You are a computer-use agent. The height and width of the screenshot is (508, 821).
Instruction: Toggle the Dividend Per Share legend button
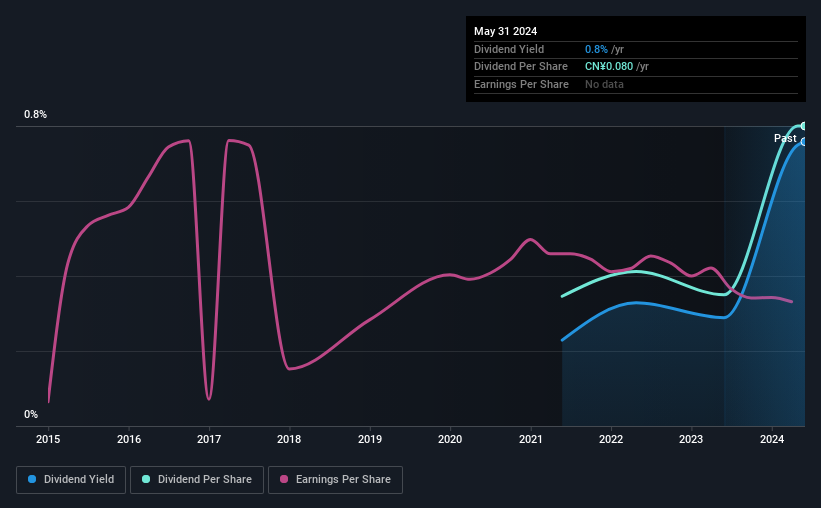[197, 480]
